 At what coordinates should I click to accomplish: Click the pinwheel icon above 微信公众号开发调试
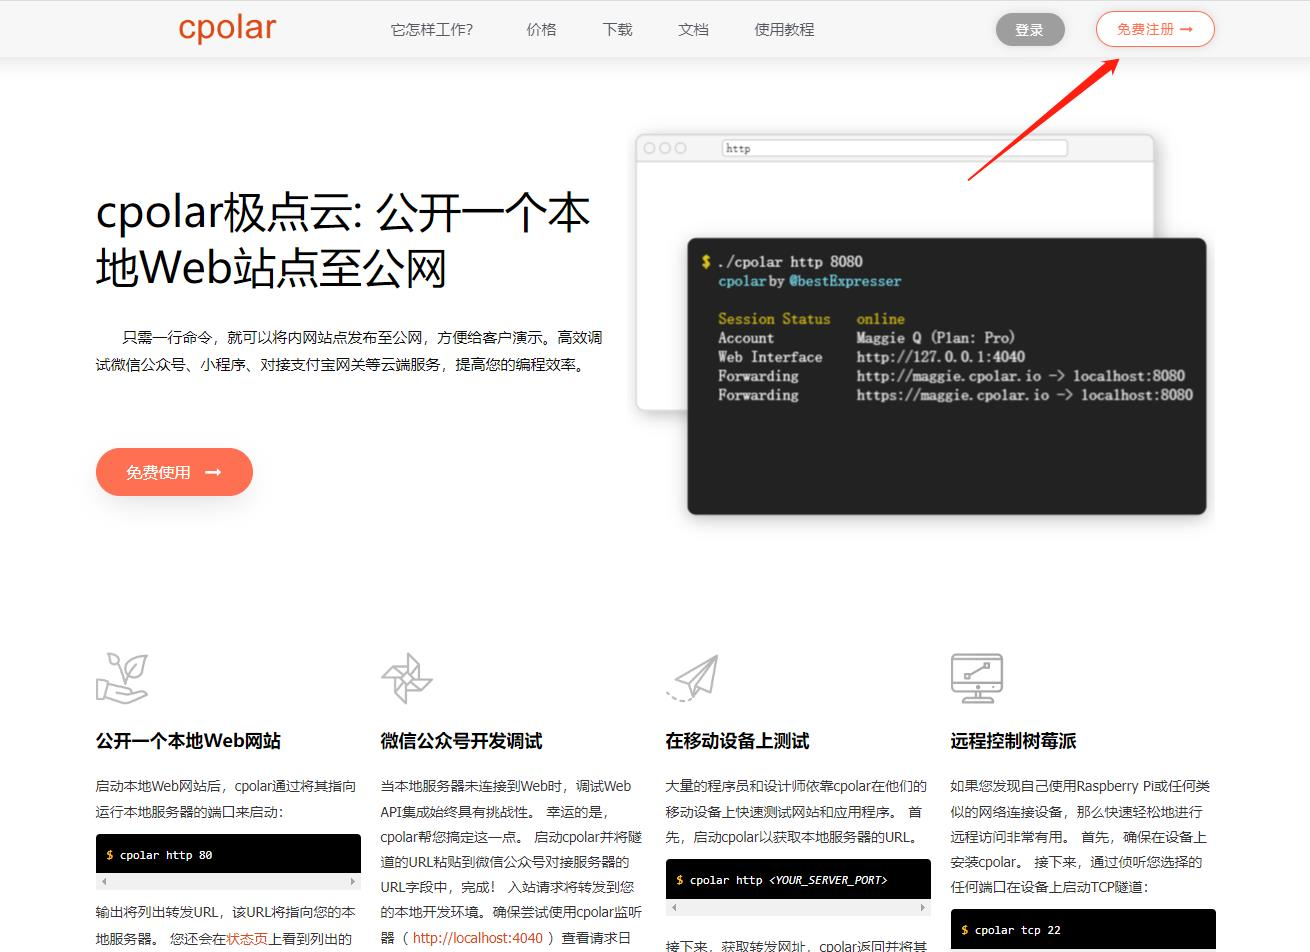point(408,678)
